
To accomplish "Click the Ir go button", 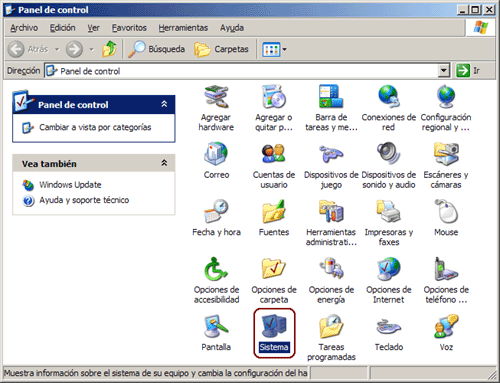I will (x=468, y=71).
